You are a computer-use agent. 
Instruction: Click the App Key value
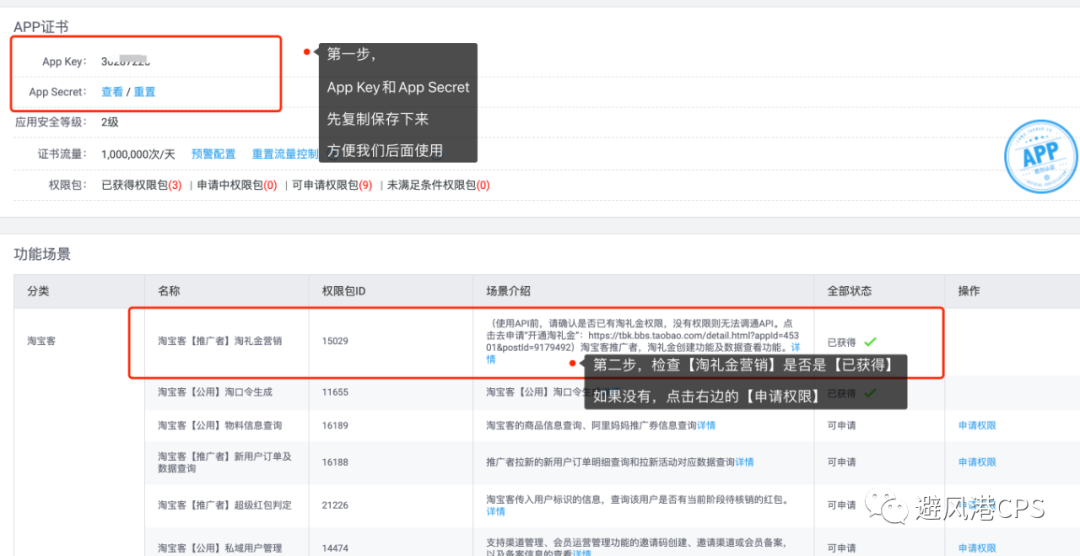[x=126, y=61]
